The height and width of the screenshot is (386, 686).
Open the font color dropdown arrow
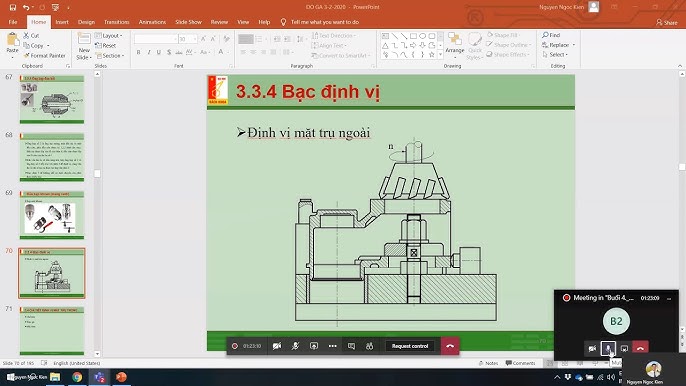[229, 52]
